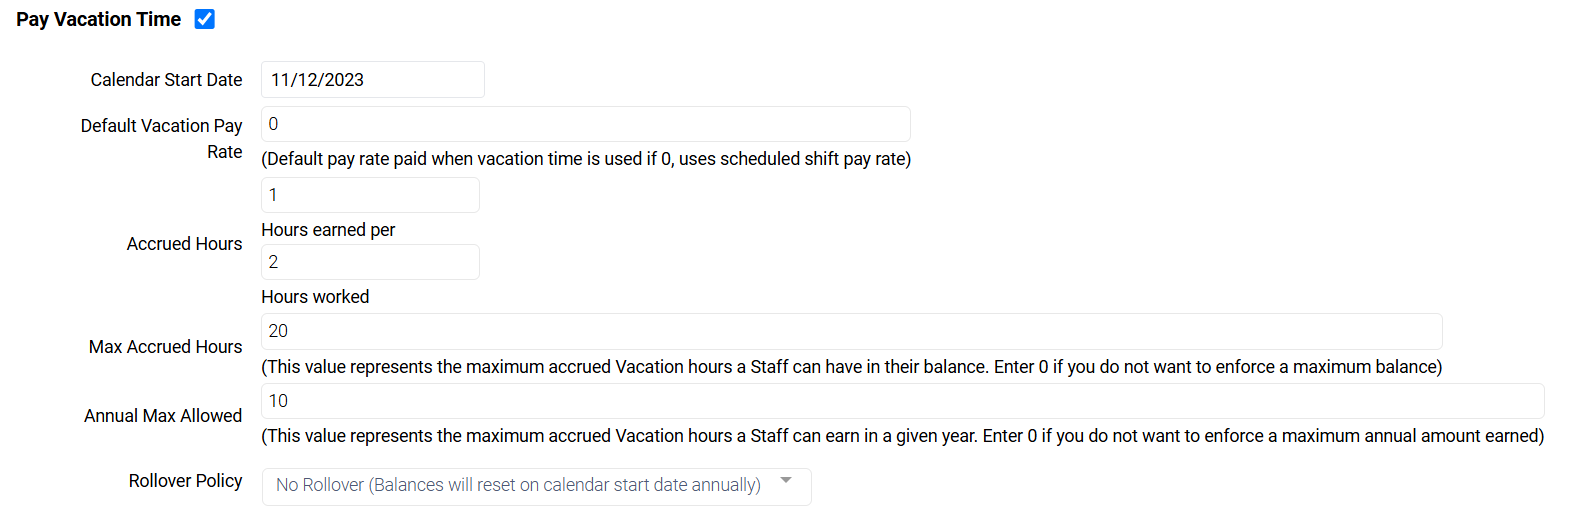
Task: Uncheck the Pay Vacation Time checkbox
Action: 205,19
